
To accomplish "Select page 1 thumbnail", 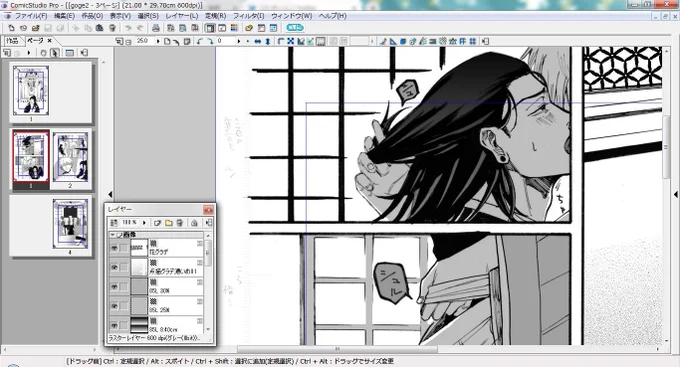I will [31, 91].
